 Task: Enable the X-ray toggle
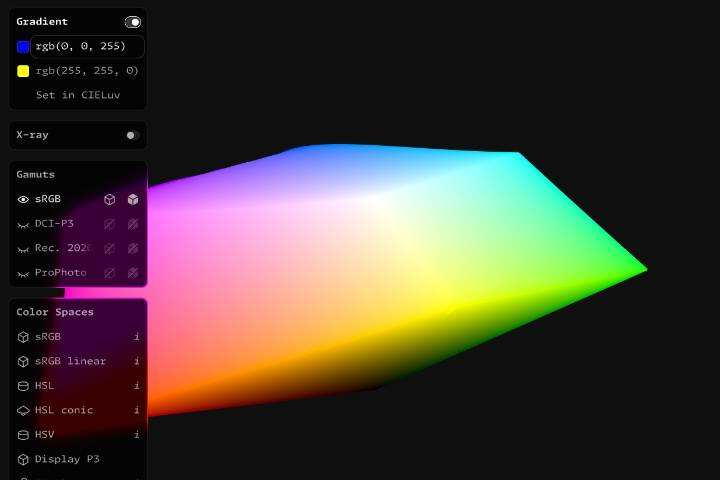tap(132, 135)
